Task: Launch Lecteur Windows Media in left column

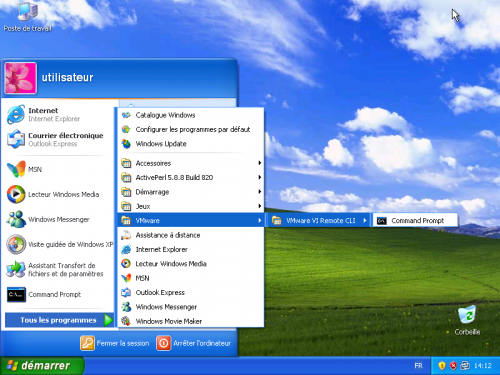Action: click(58, 194)
